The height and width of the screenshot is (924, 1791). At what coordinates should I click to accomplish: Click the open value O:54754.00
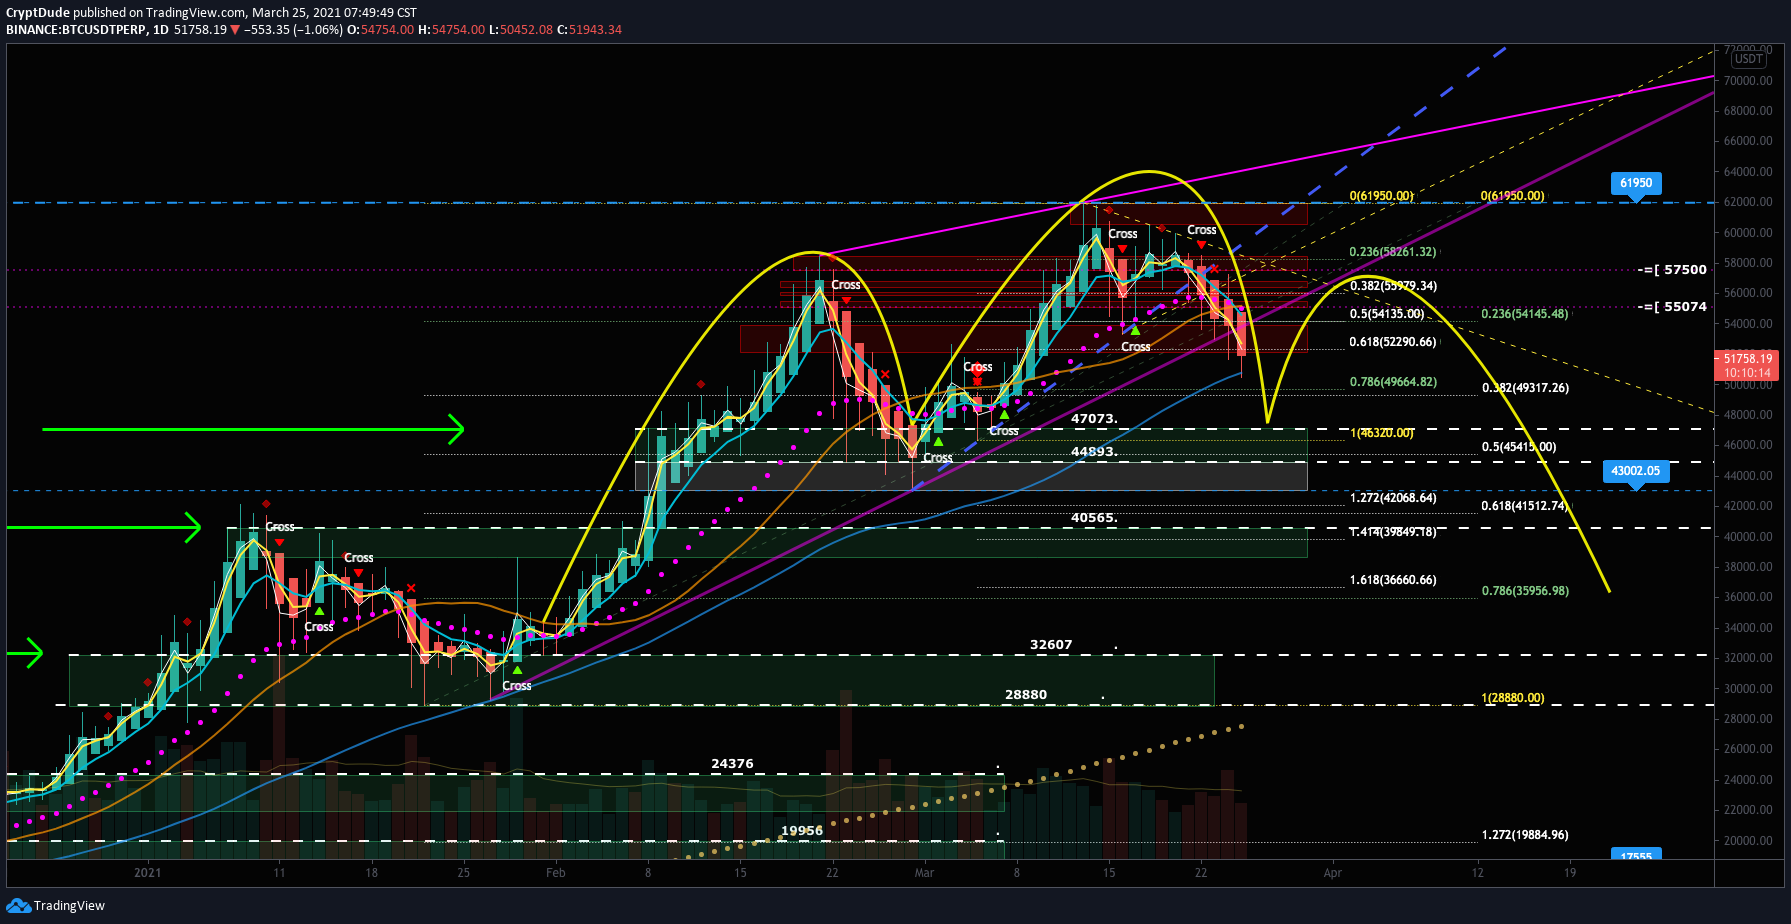point(380,30)
